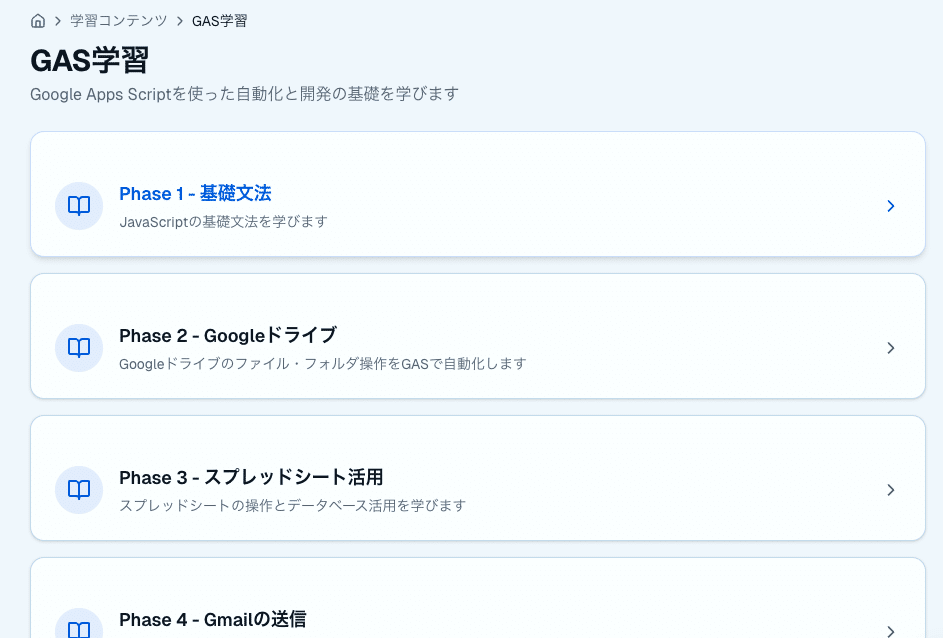Open the 学習コンテンツ breadcrumb link
The height and width of the screenshot is (638, 943).
point(117,20)
